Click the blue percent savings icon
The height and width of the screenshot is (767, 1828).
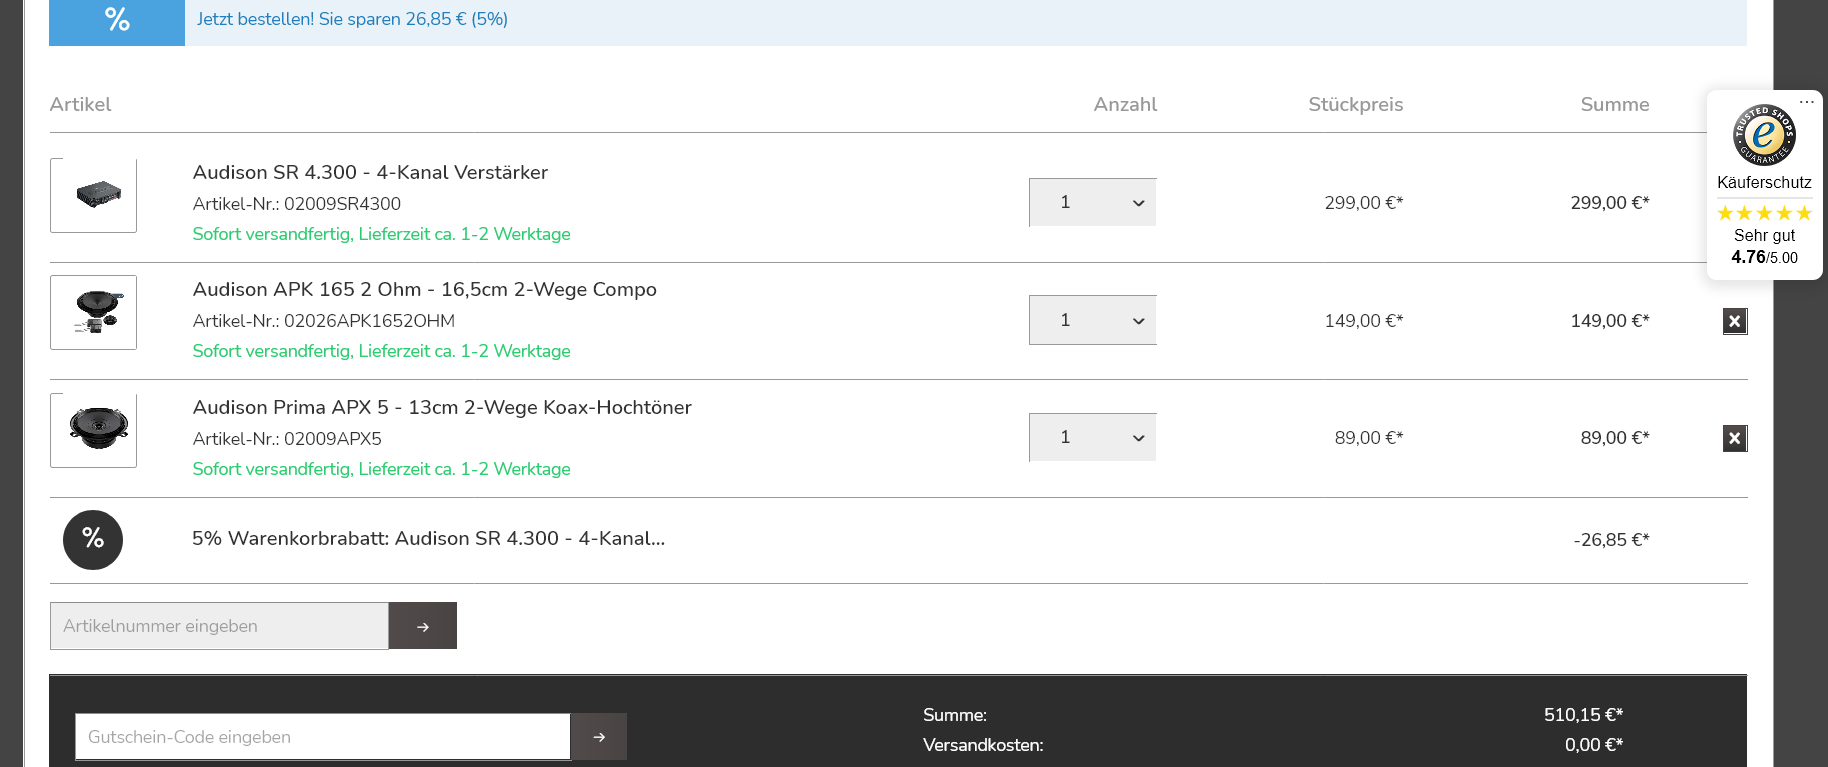117,20
